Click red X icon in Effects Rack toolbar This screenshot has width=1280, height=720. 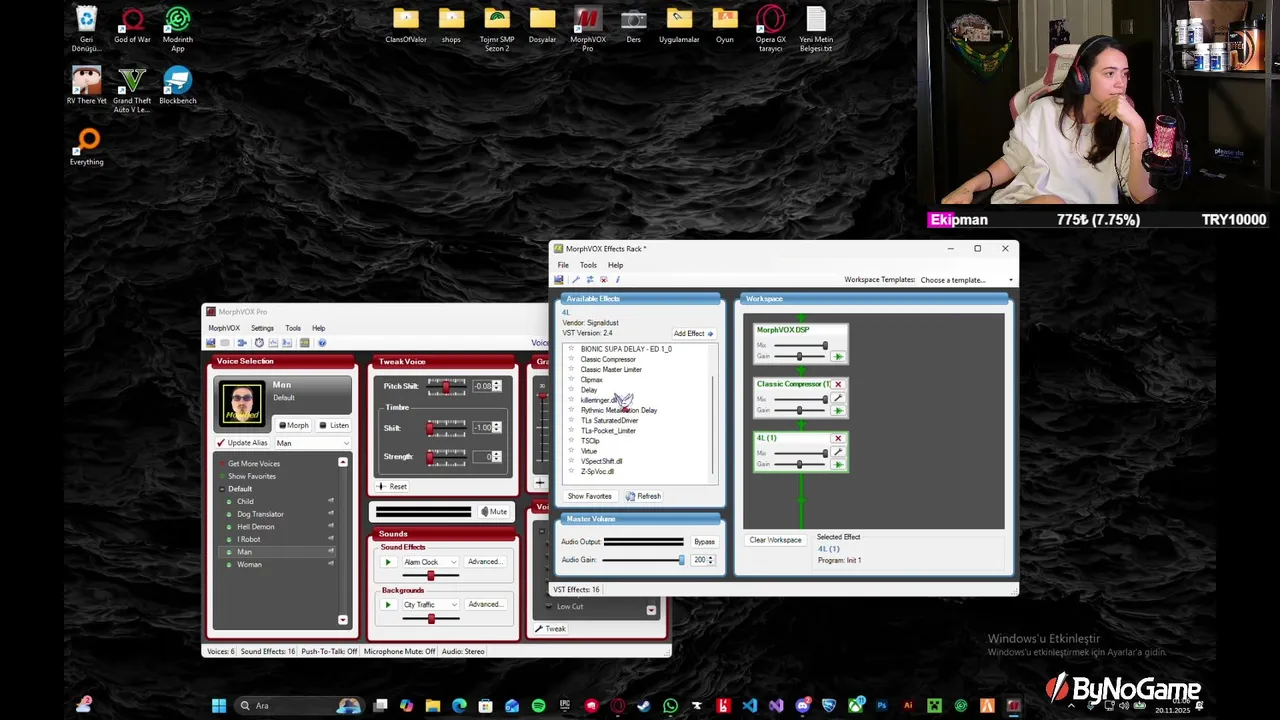[x=603, y=280]
